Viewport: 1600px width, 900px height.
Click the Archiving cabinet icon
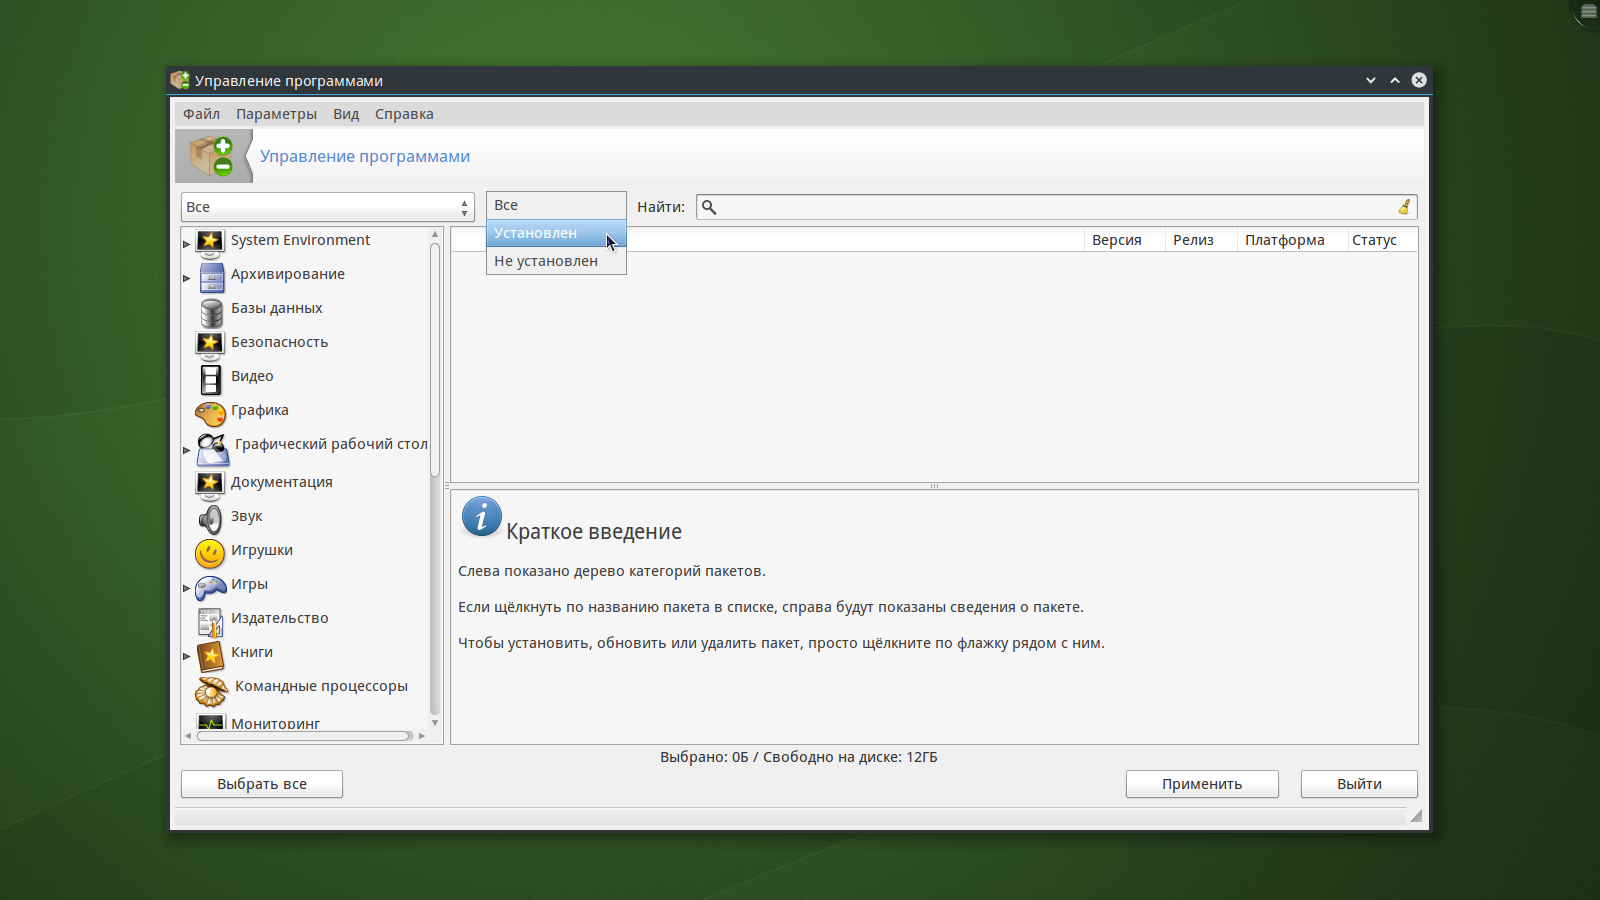(x=211, y=277)
